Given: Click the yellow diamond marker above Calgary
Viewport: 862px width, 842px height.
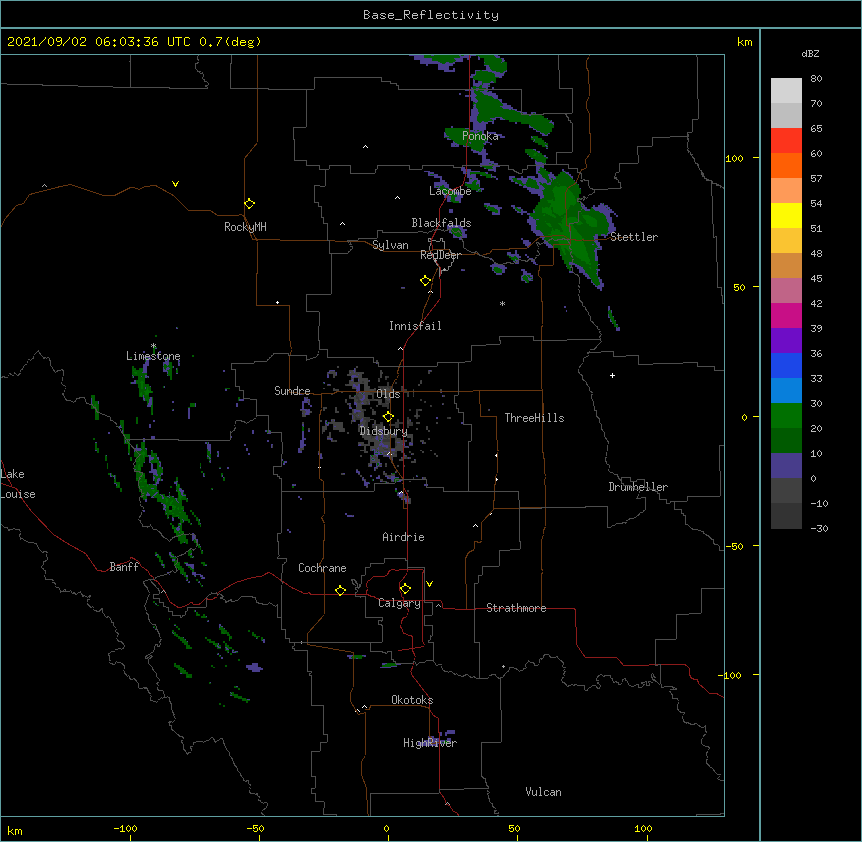Looking at the screenshot, I should [x=405, y=589].
